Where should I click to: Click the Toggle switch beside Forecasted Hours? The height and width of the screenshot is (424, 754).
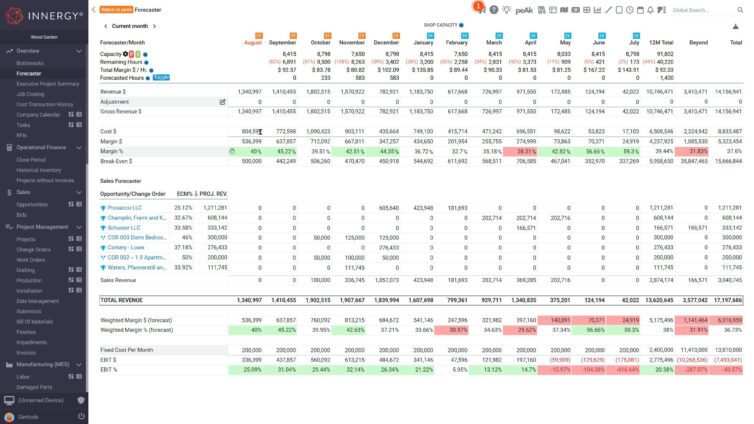coord(161,77)
